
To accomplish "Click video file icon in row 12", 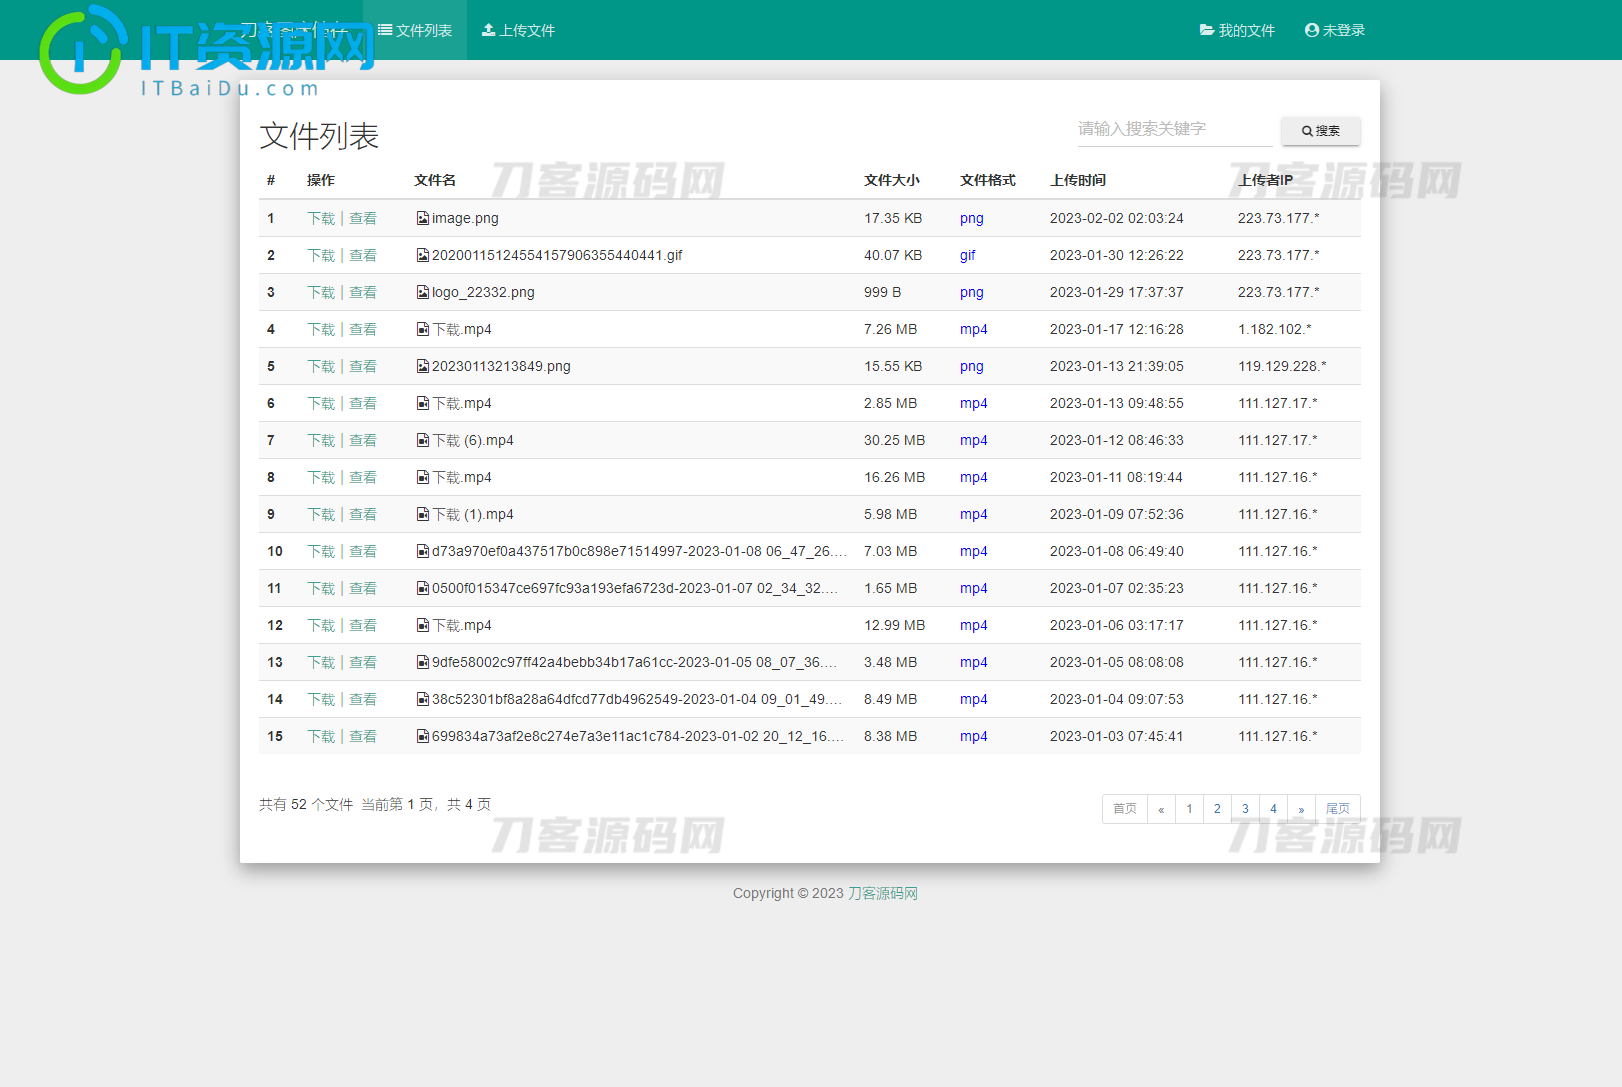I will click(x=423, y=625).
